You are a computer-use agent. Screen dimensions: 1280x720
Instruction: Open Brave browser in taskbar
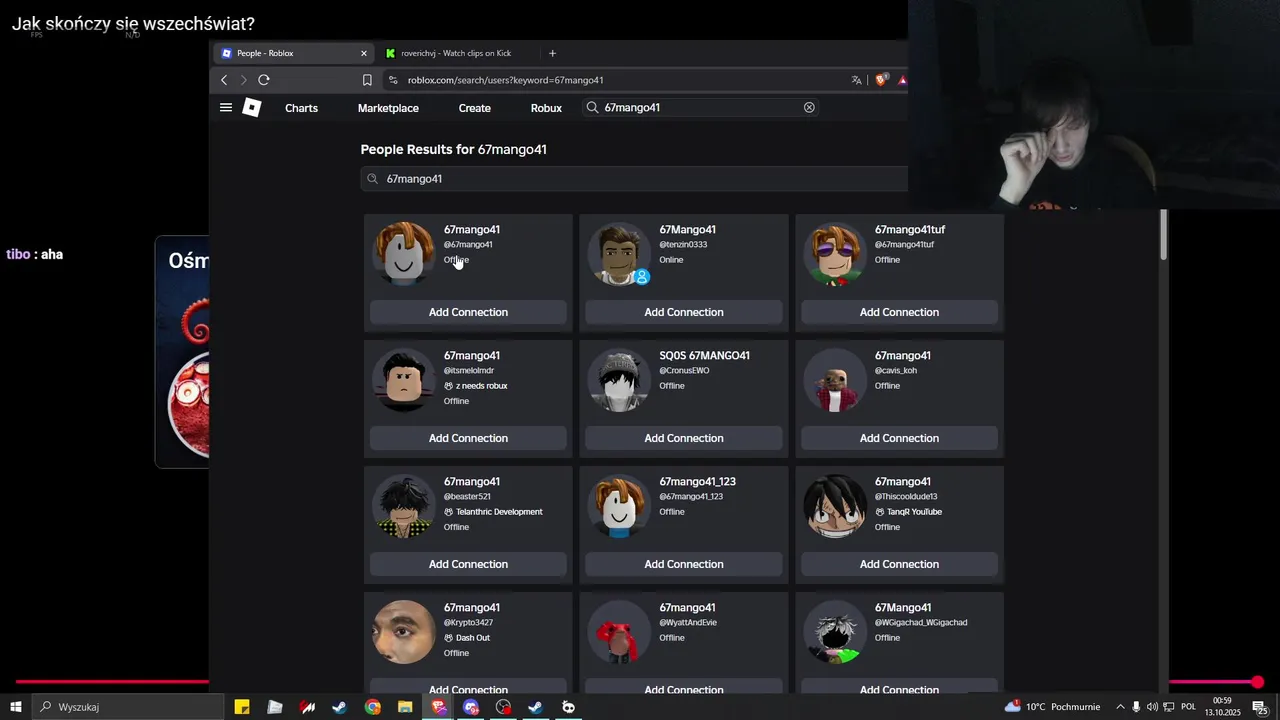pyautogui.click(x=438, y=707)
